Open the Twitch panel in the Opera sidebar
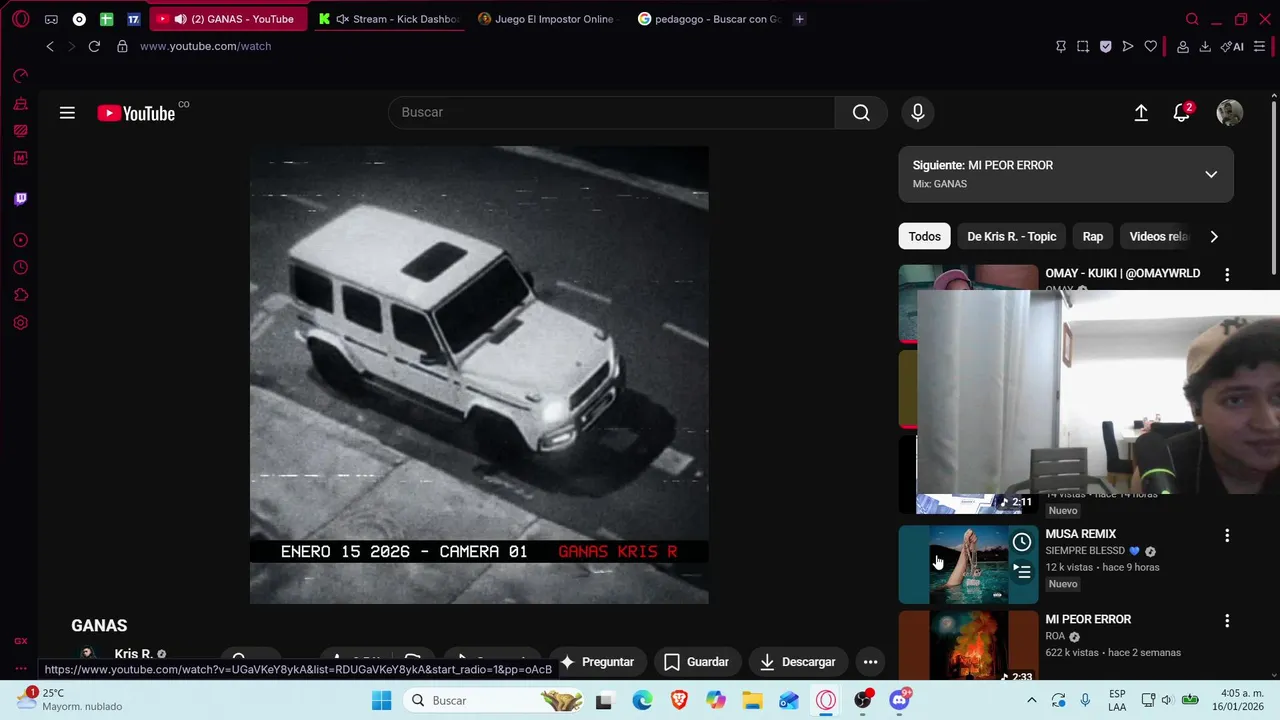The width and height of the screenshot is (1280, 720). pos(20,199)
